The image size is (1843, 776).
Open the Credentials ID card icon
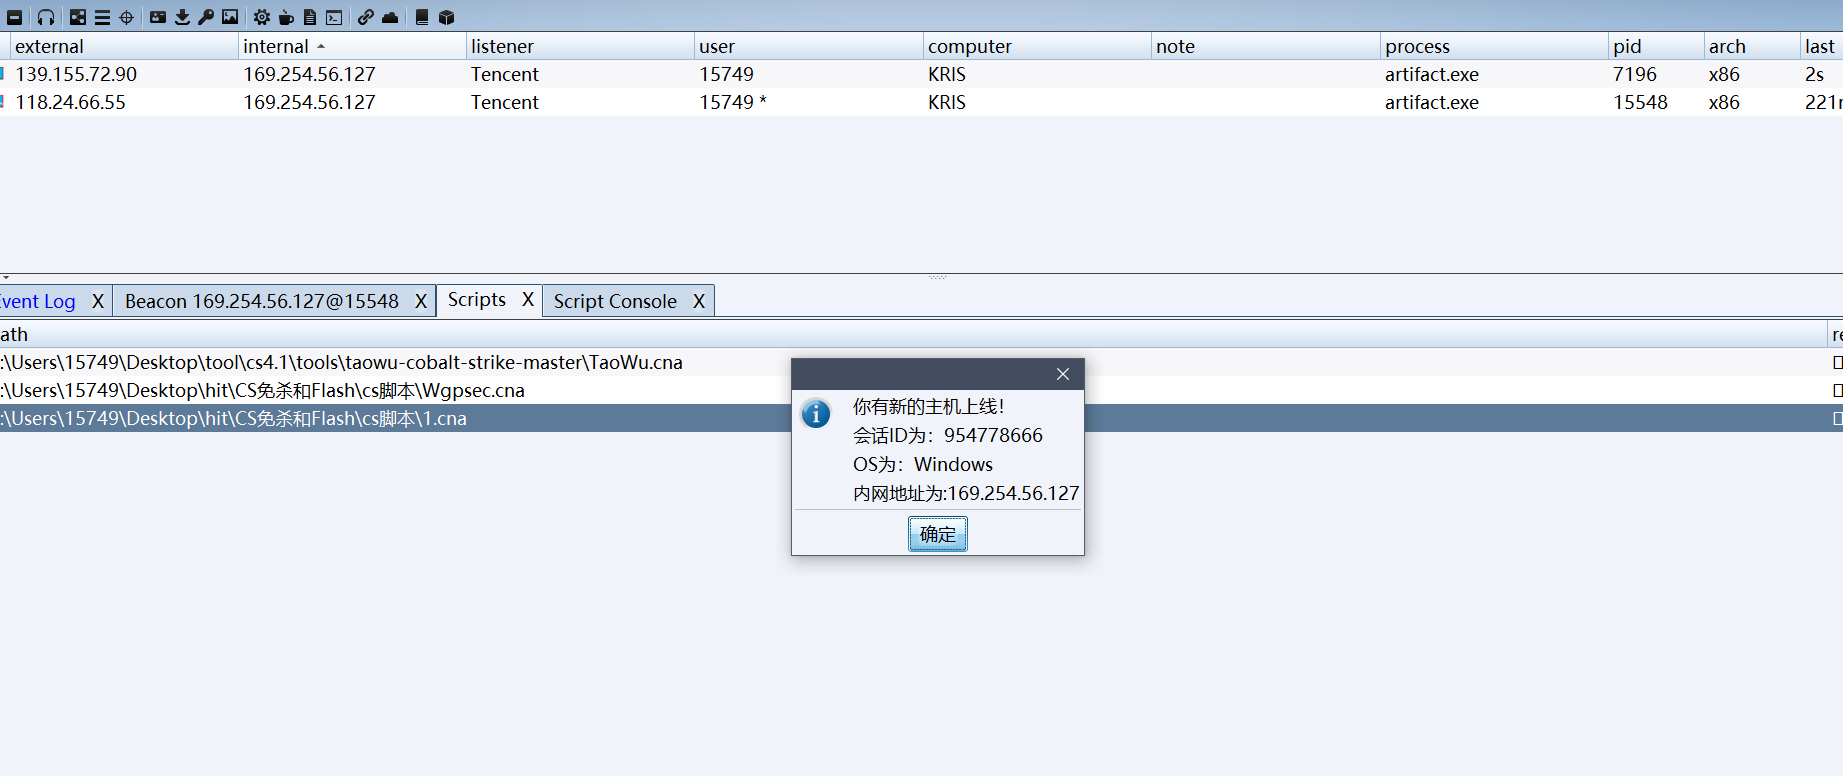pos(158,17)
